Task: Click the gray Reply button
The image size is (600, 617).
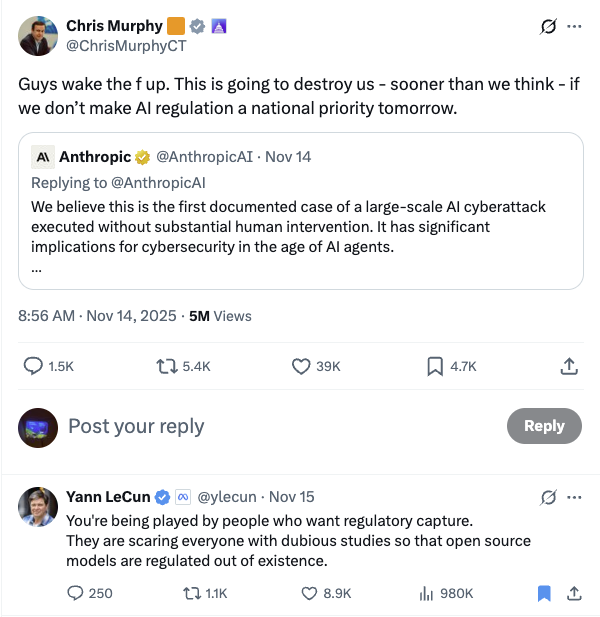Action: [544, 426]
